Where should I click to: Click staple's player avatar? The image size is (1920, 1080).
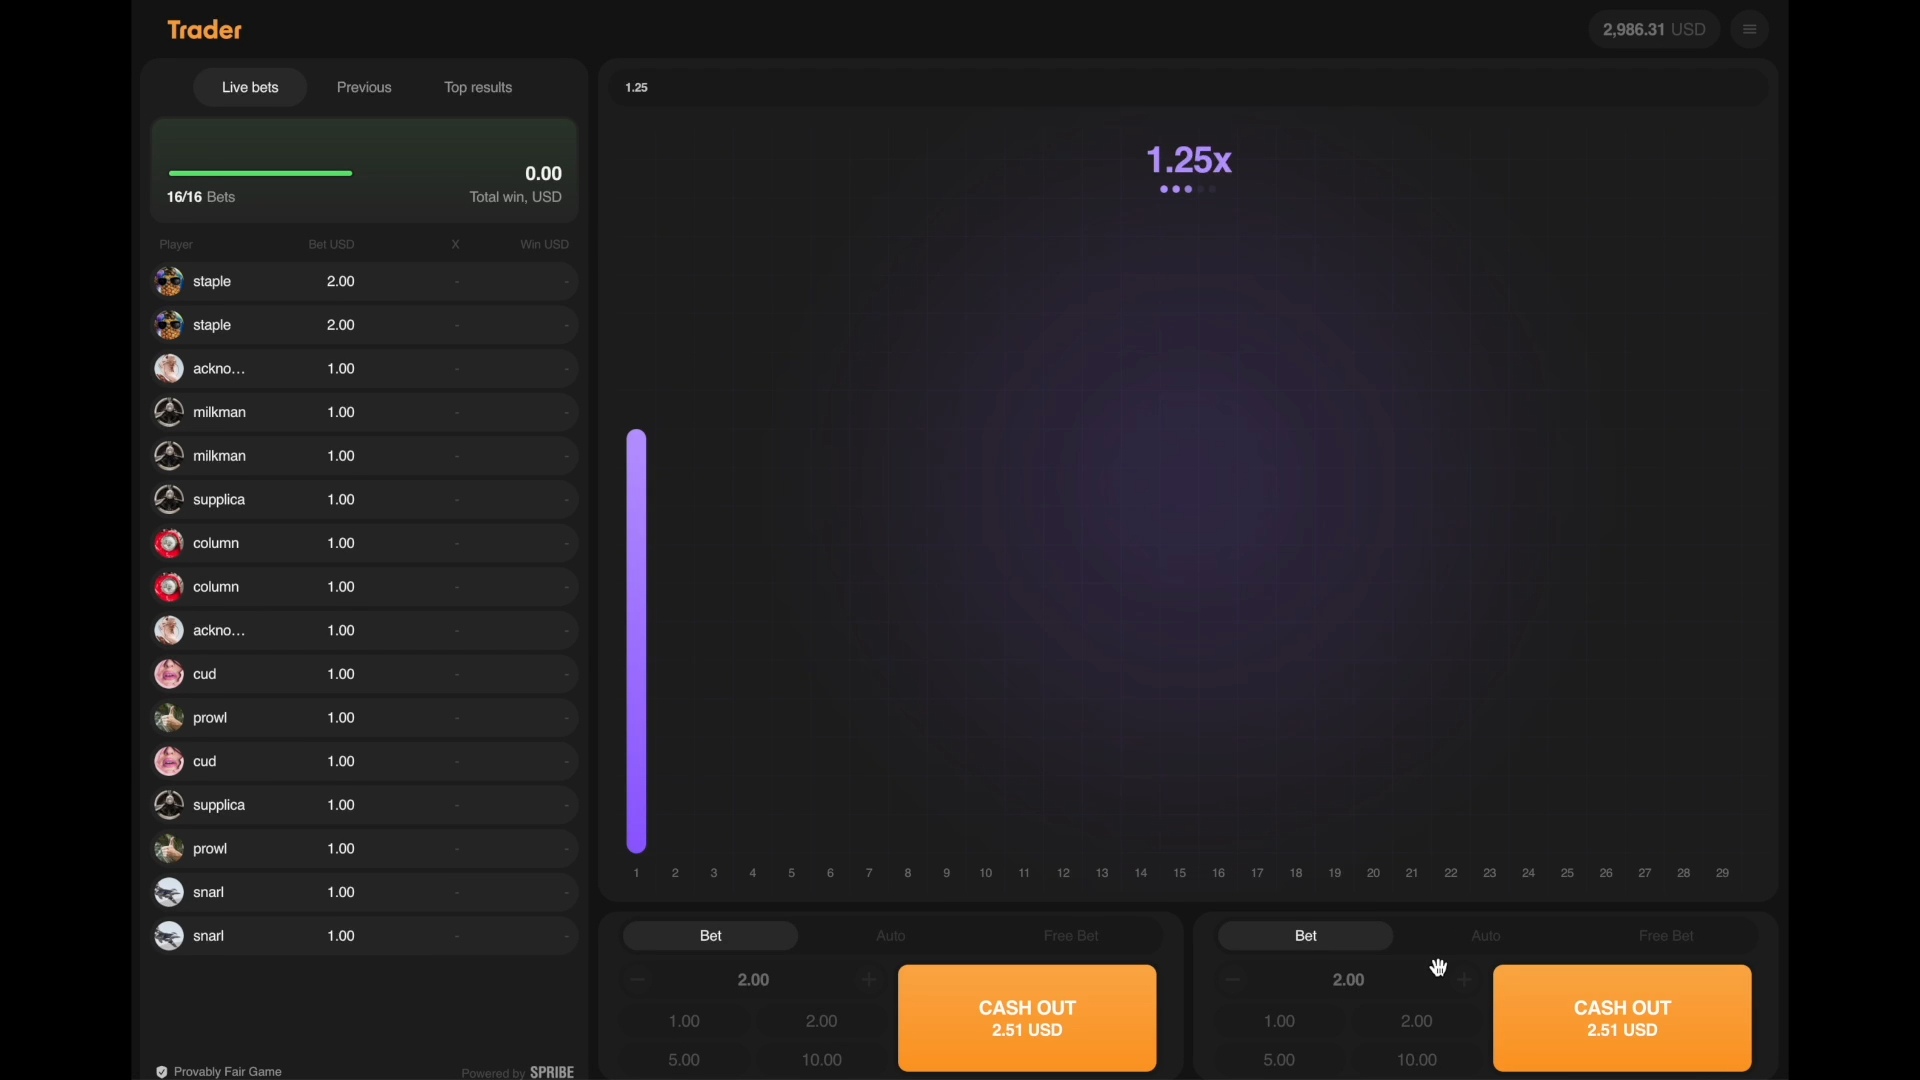tap(168, 281)
